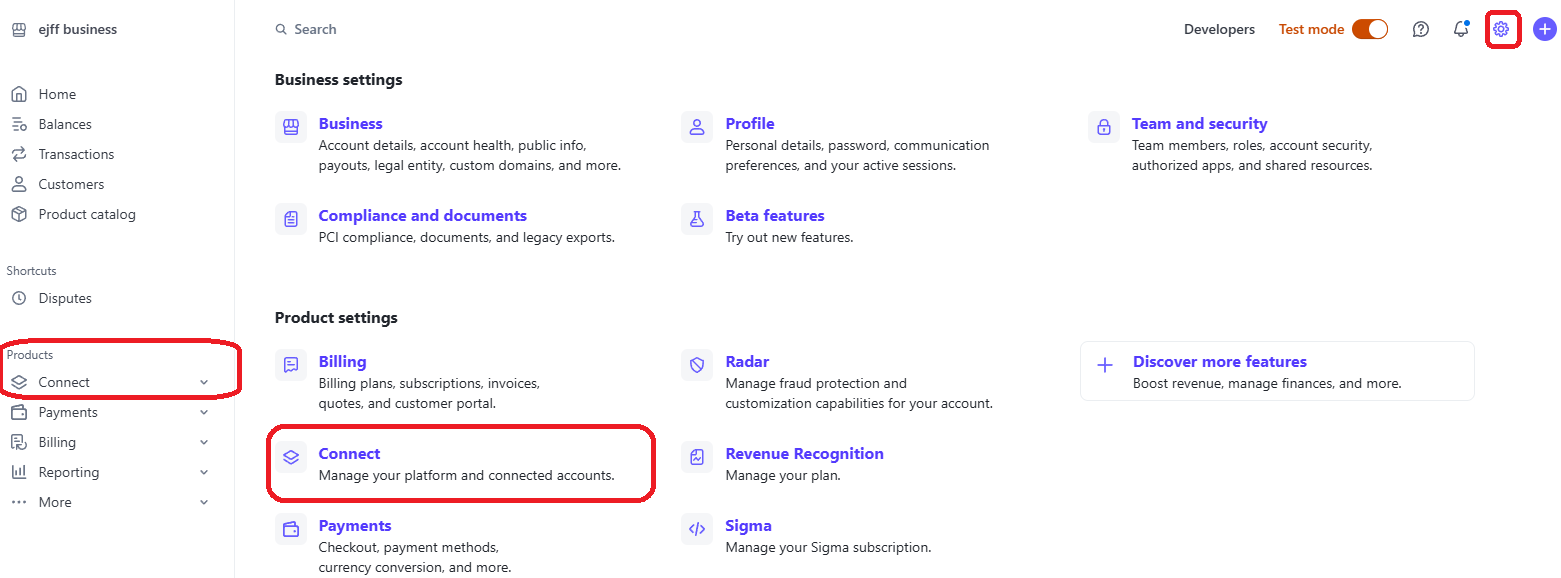Screen dimensions: 1561x578
Task: Click the Revenue Recognition chart icon
Action: tap(697, 457)
